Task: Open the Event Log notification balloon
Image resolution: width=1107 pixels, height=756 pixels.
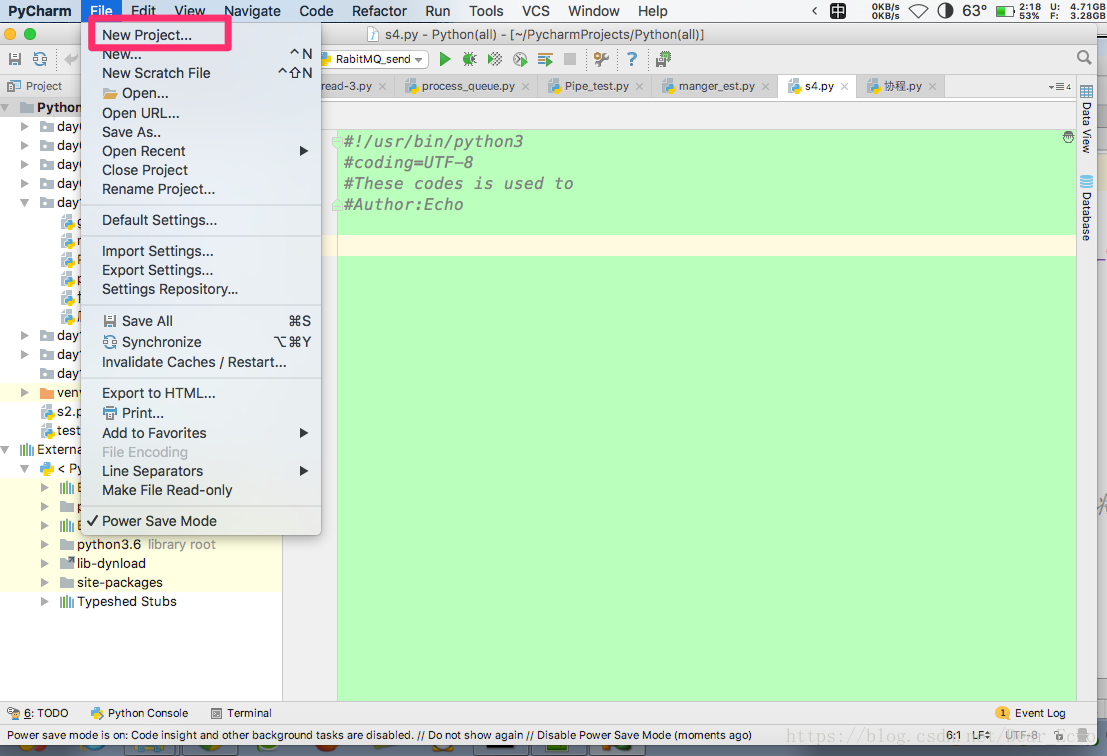Action: click(1031, 713)
